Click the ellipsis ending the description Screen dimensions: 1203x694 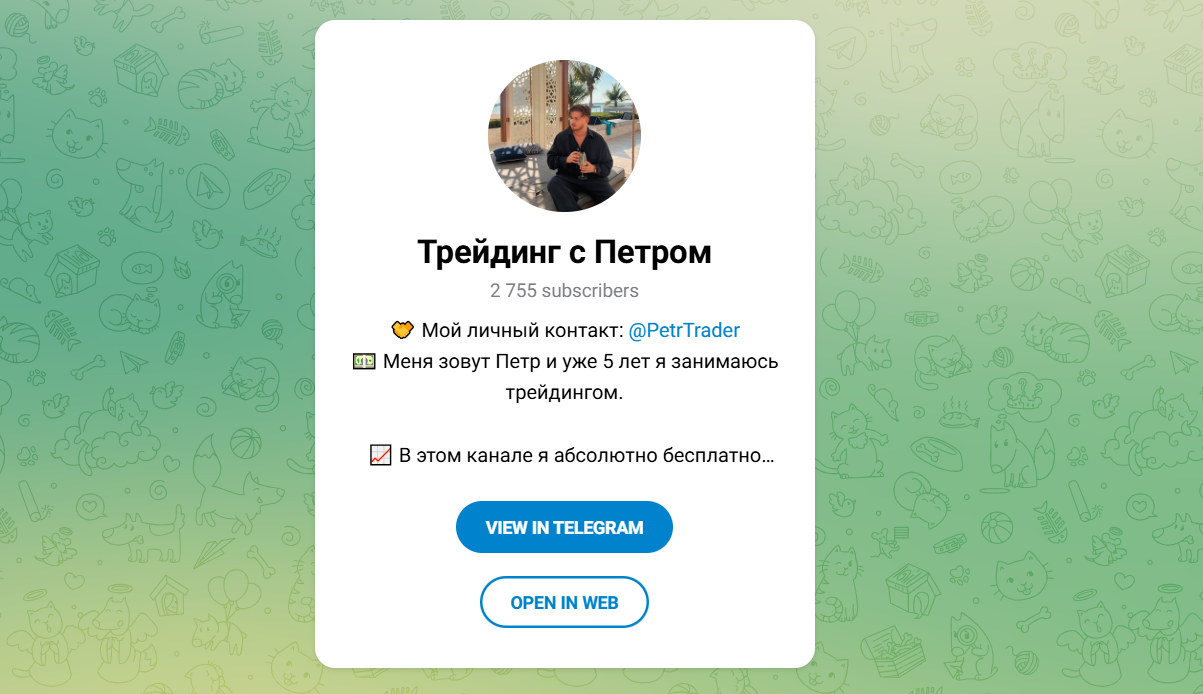point(768,457)
